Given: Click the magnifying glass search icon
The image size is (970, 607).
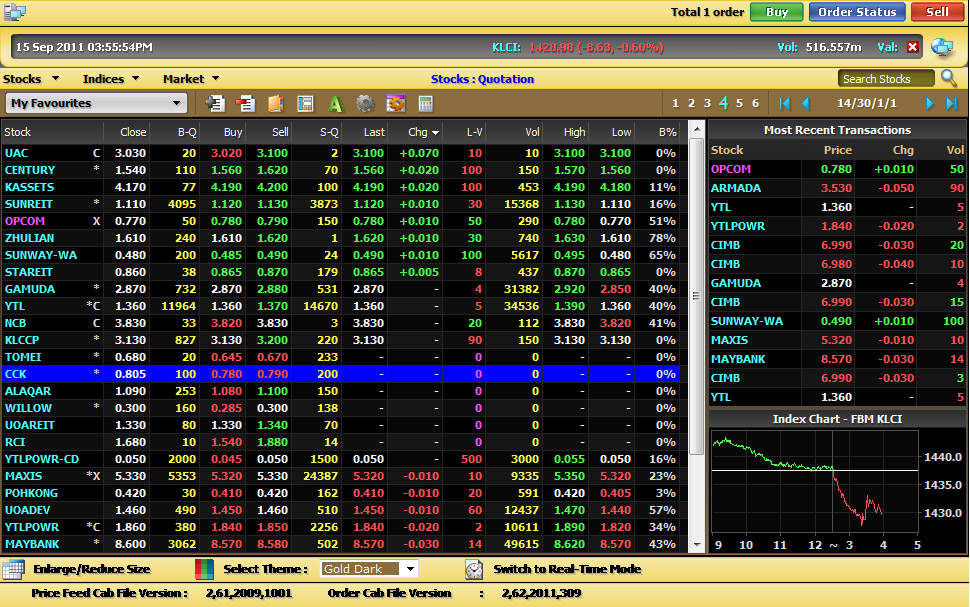Looking at the screenshot, I should coord(949,79).
